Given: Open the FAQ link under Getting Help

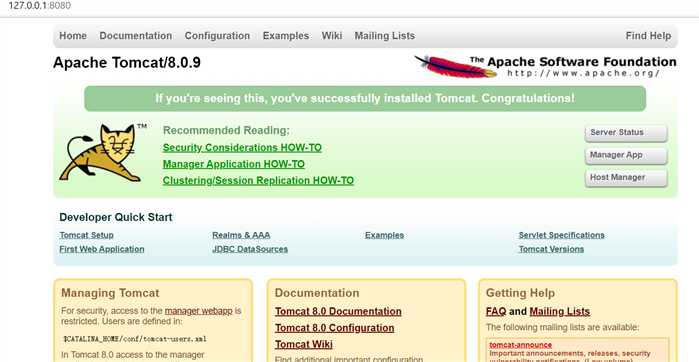Looking at the screenshot, I should [496, 312].
